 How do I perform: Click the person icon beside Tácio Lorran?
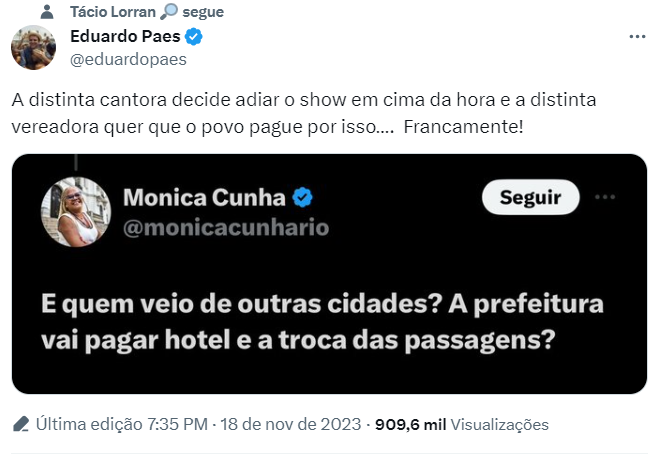point(49,13)
